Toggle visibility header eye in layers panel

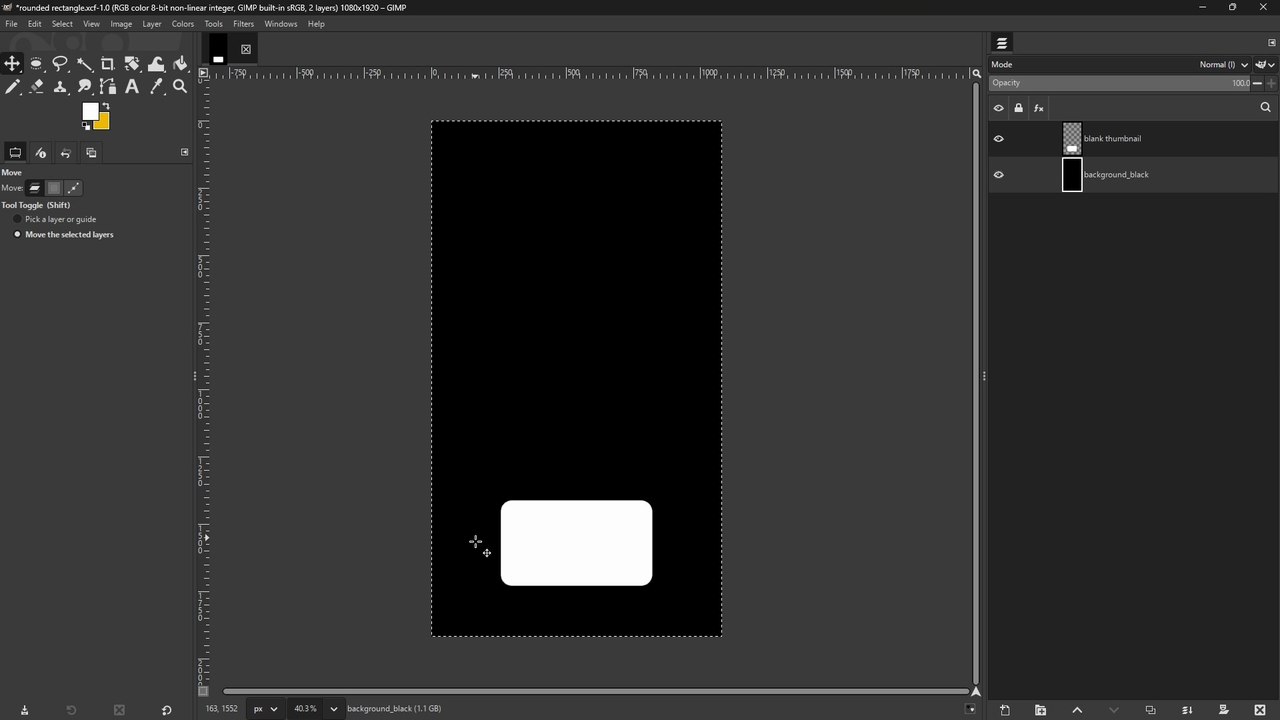tap(998, 108)
